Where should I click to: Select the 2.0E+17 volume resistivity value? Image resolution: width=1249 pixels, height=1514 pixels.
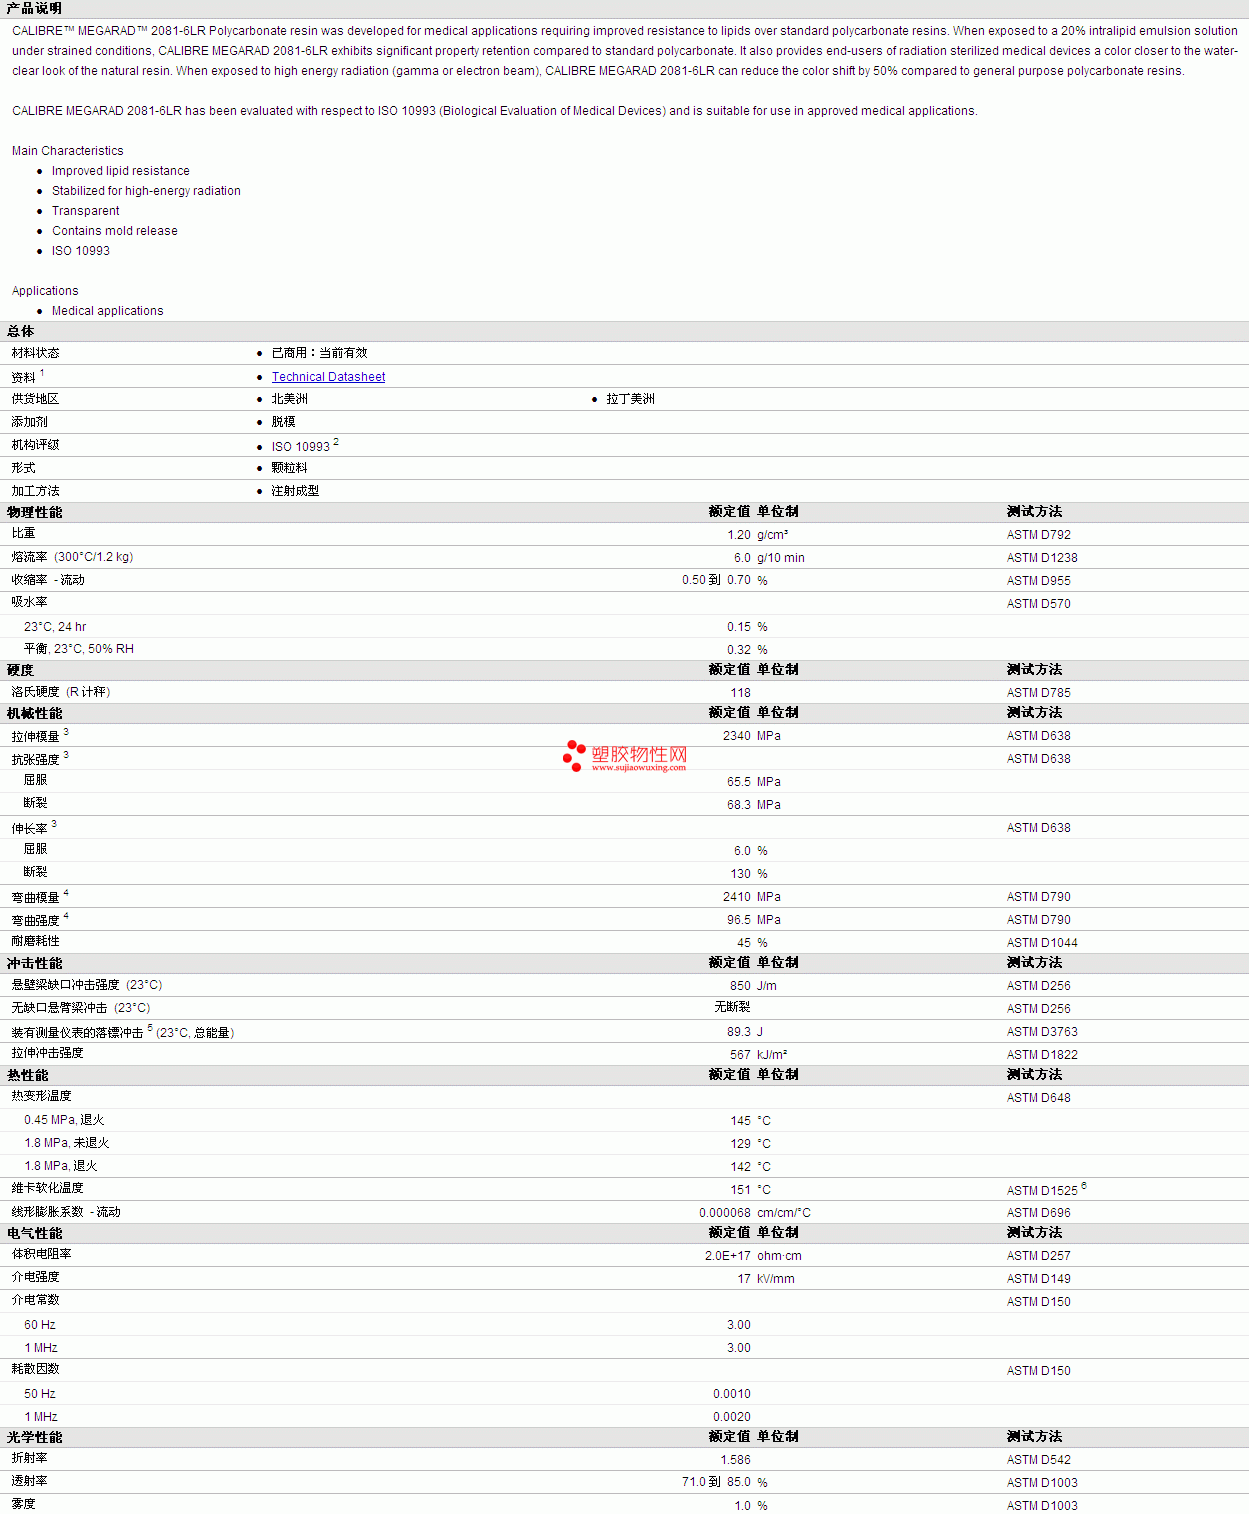click(728, 1256)
